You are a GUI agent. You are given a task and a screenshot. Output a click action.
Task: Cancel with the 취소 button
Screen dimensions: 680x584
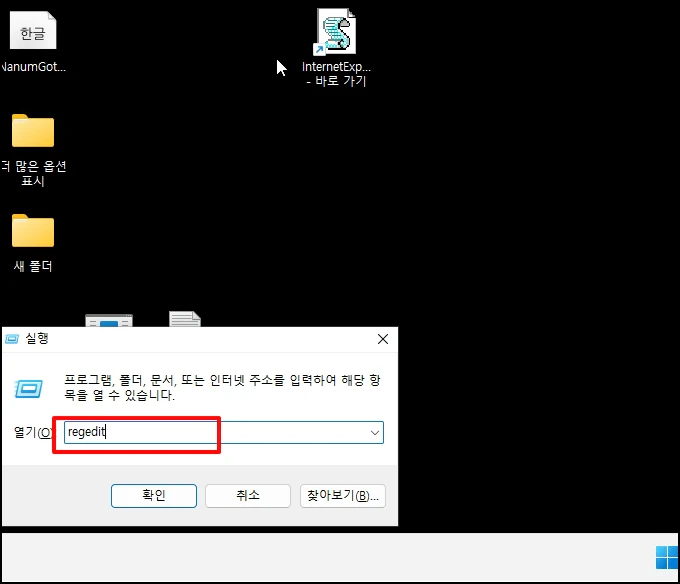tap(248, 496)
